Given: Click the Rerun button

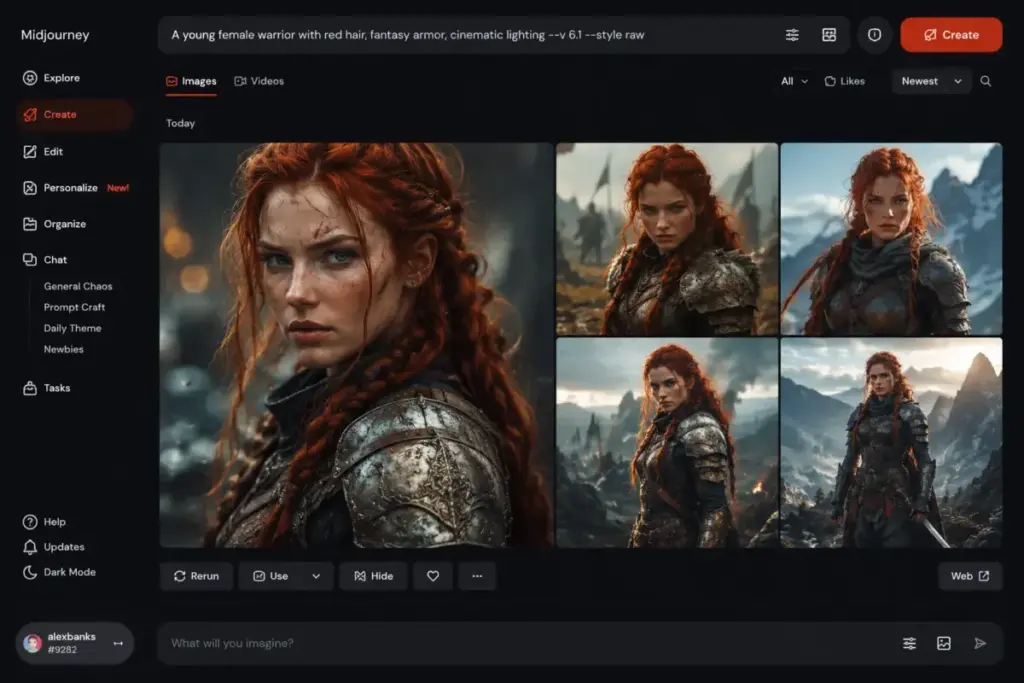Looking at the screenshot, I should 197,576.
